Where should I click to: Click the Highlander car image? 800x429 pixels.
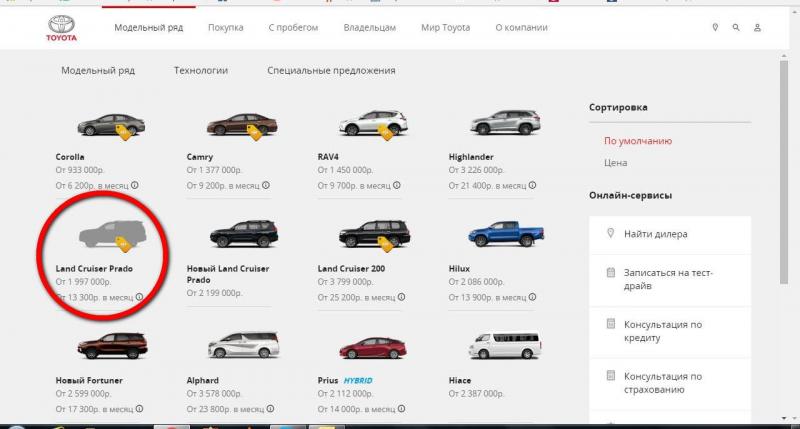tap(505, 122)
